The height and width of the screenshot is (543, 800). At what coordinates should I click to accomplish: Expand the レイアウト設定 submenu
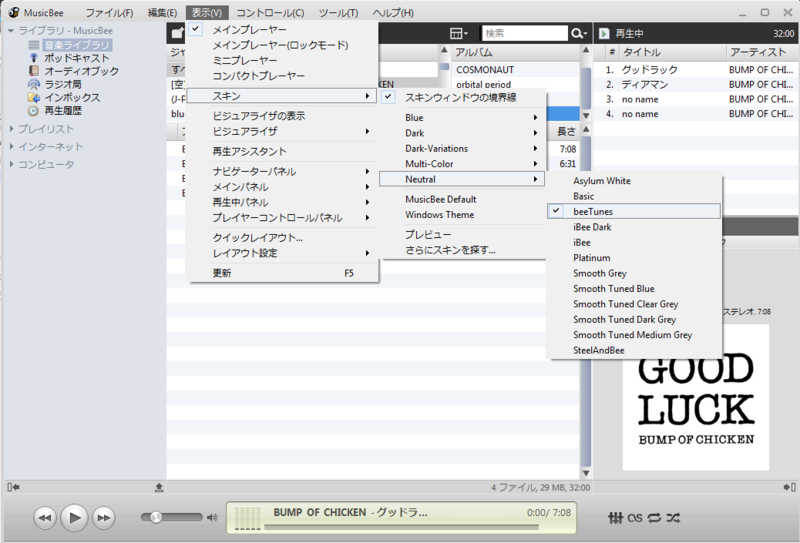click(x=282, y=253)
